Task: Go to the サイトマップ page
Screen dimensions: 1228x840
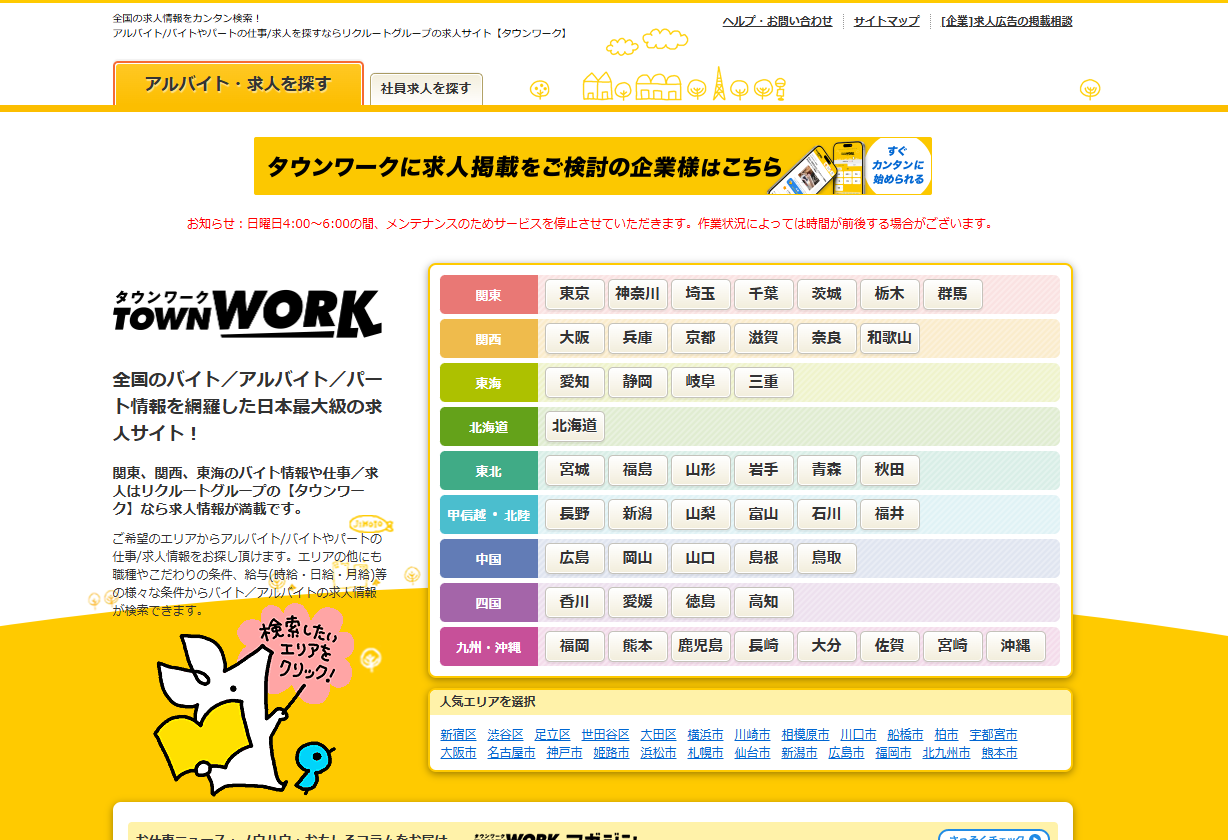Action: (x=886, y=21)
